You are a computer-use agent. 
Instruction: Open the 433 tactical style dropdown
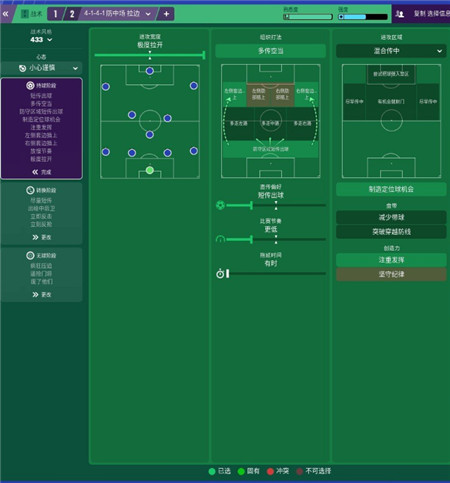tap(41, 40)
